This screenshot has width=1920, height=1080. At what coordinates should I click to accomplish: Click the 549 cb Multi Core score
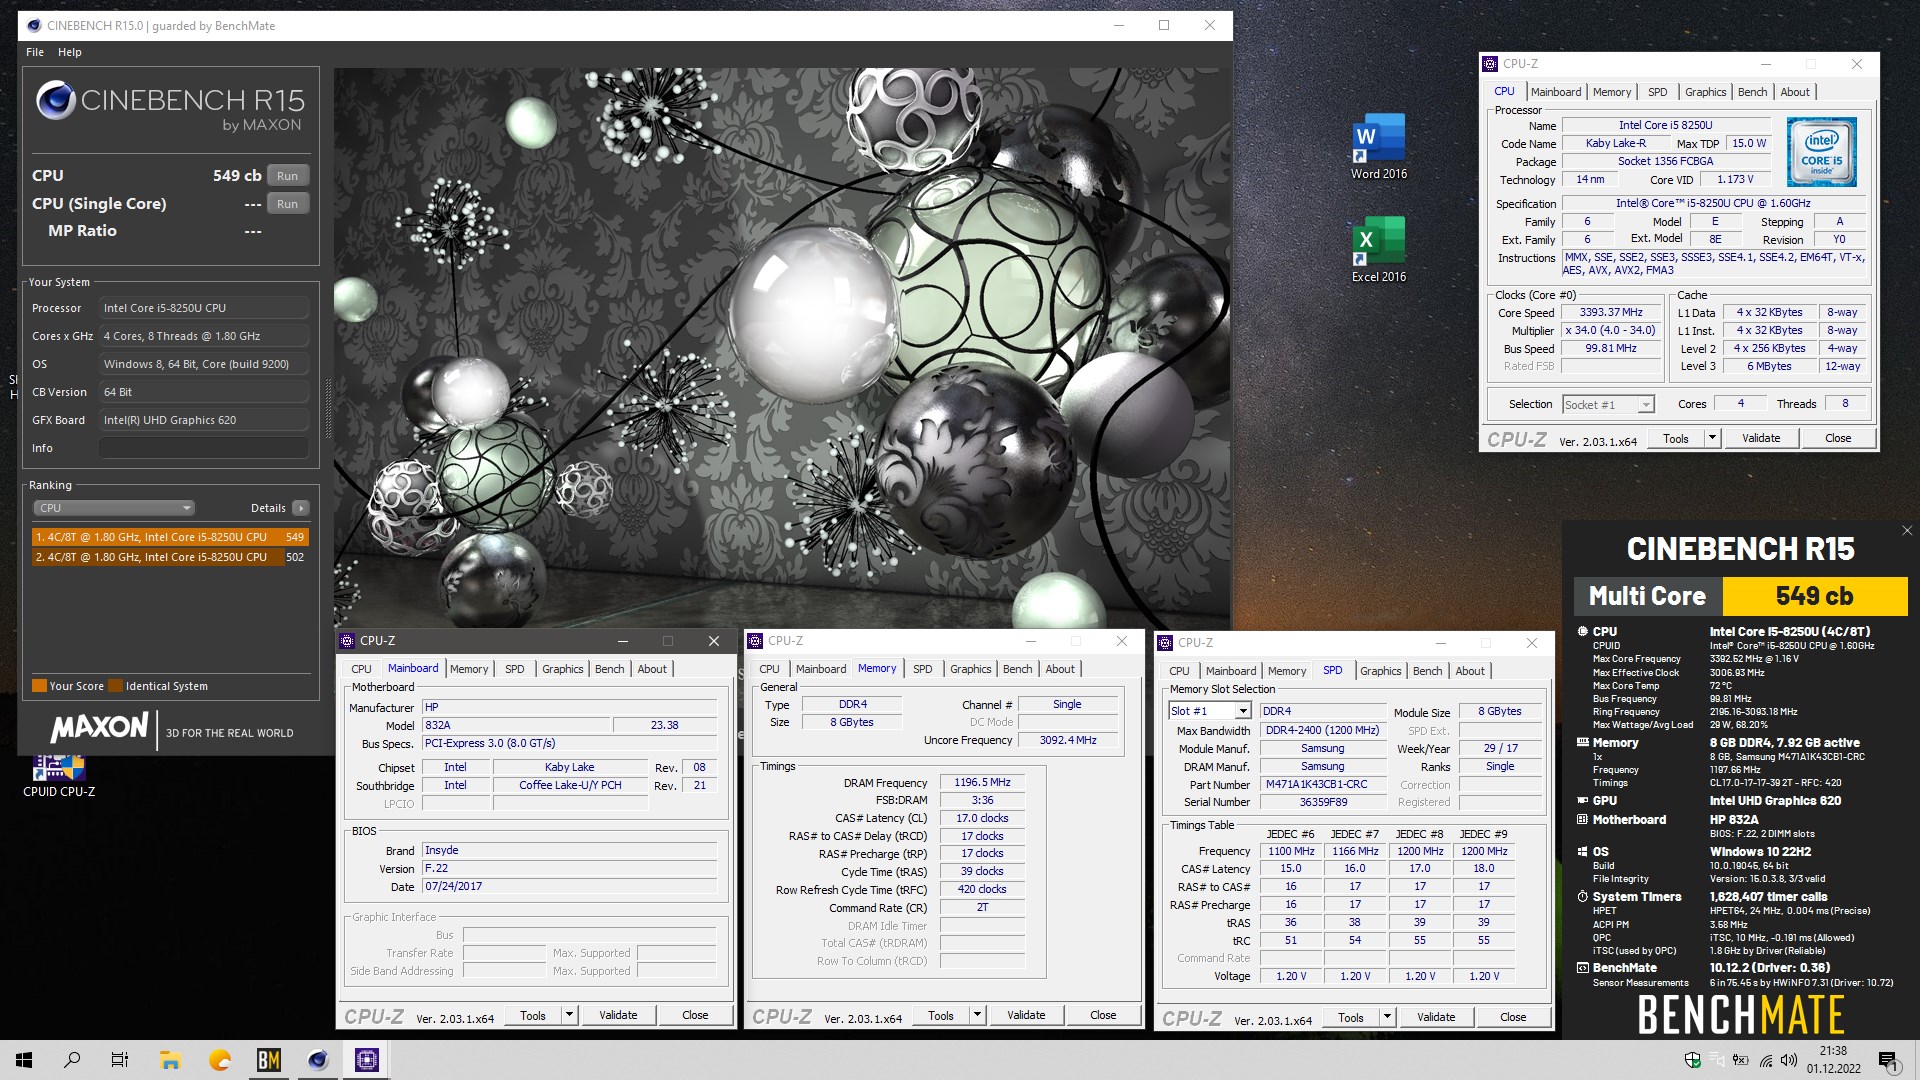click(x=1814, y=596)
